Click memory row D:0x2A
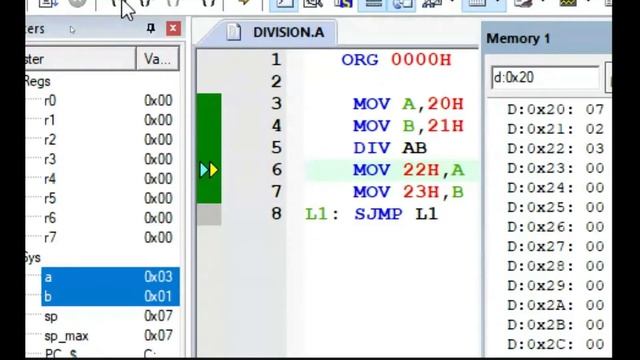Viewport: 640px width, 360px height. tap(556, 305)
